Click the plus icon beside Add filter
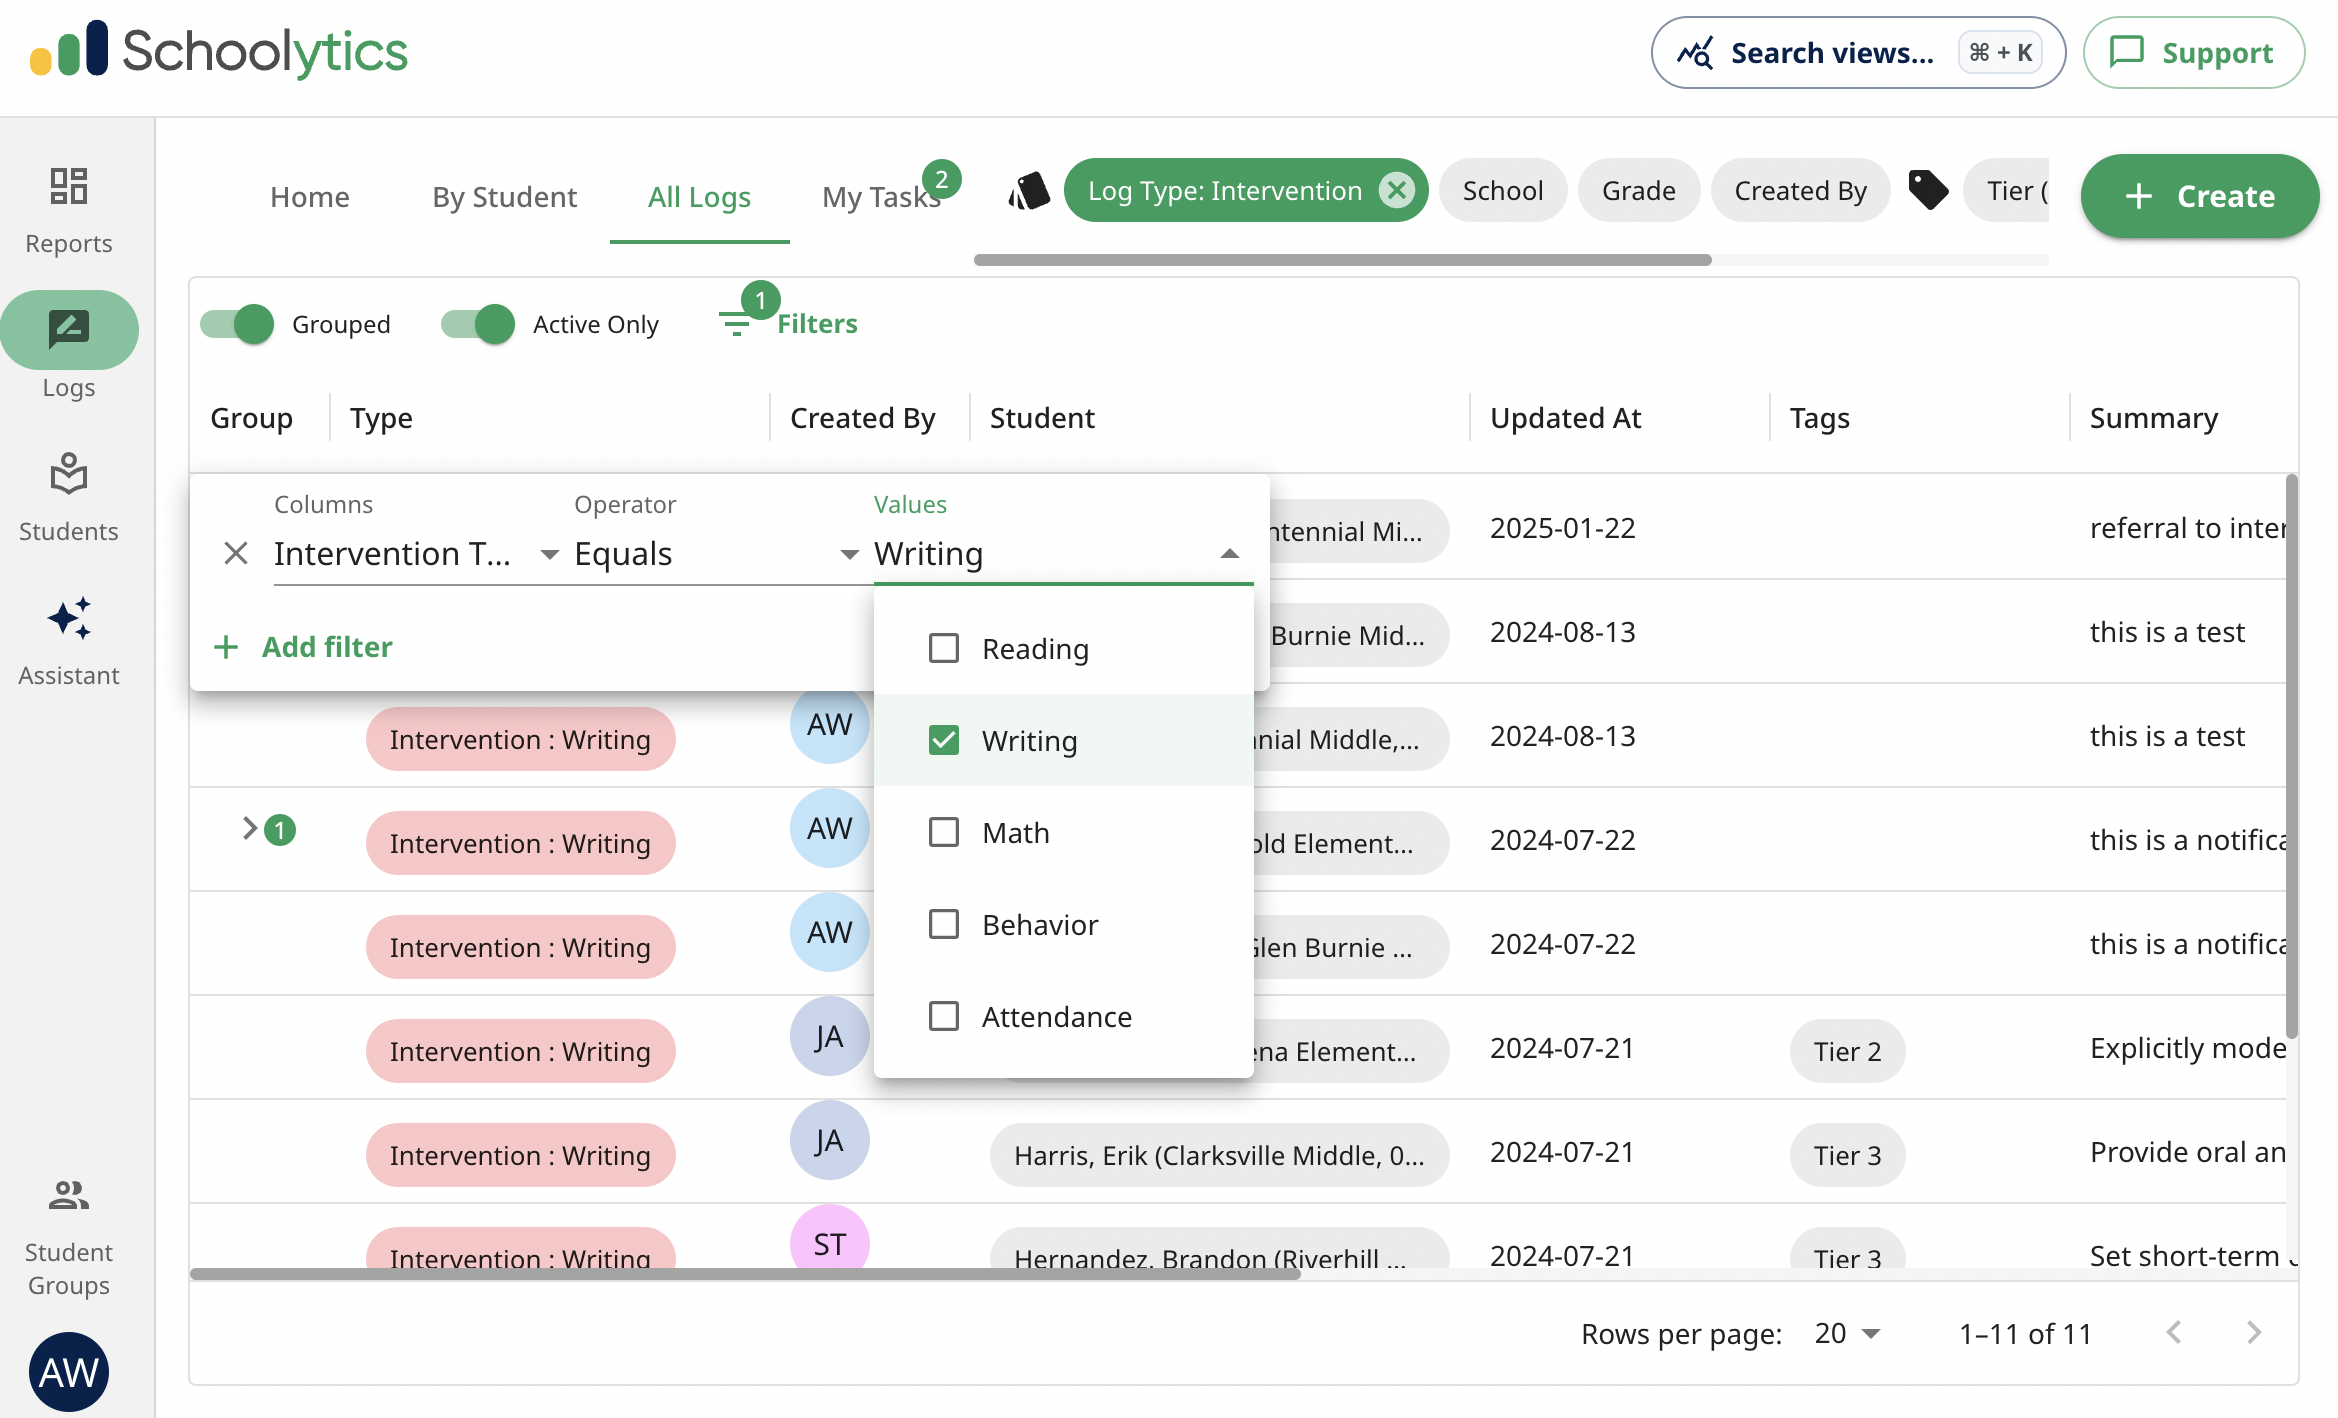 point(226,647)
